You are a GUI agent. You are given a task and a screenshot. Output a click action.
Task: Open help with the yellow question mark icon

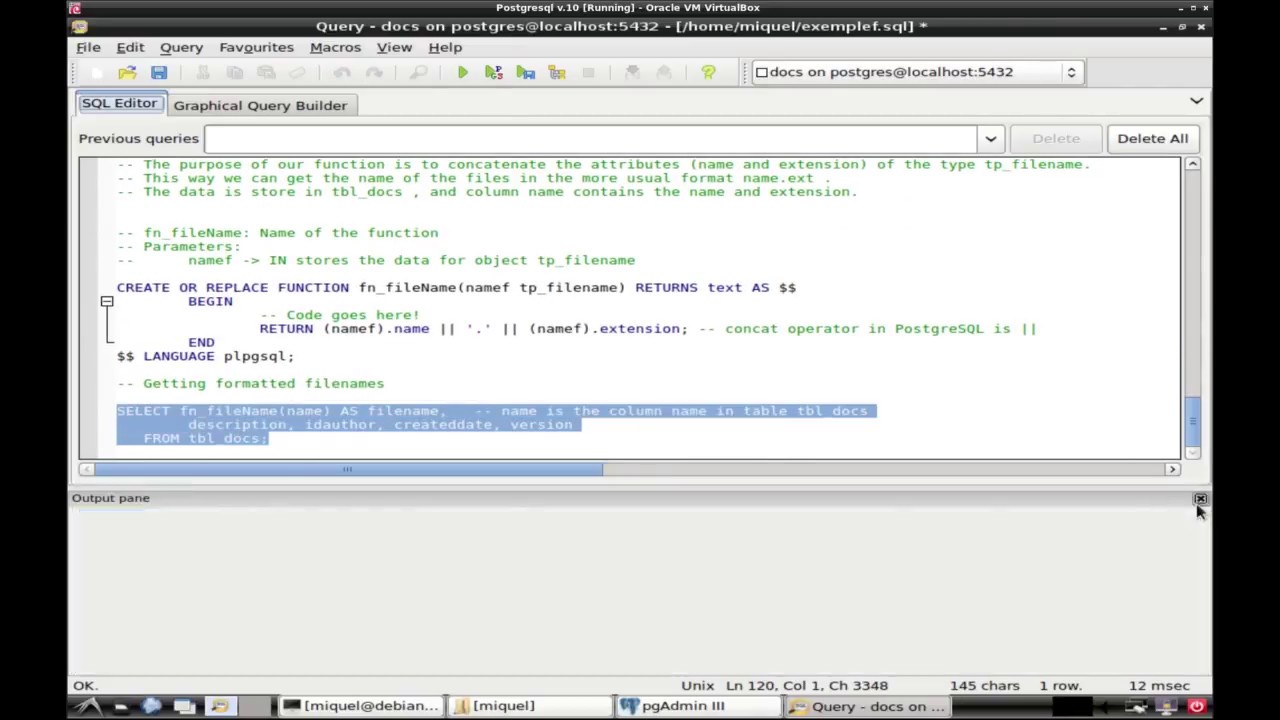pos(708,72)
